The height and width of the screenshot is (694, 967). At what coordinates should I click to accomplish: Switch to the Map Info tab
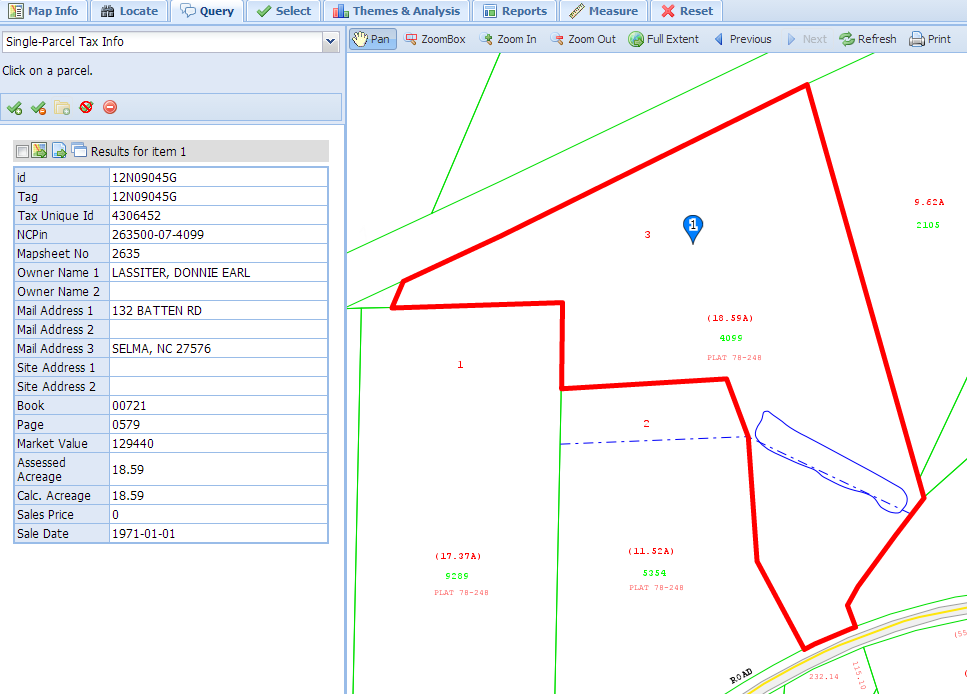tap(44, 11)
